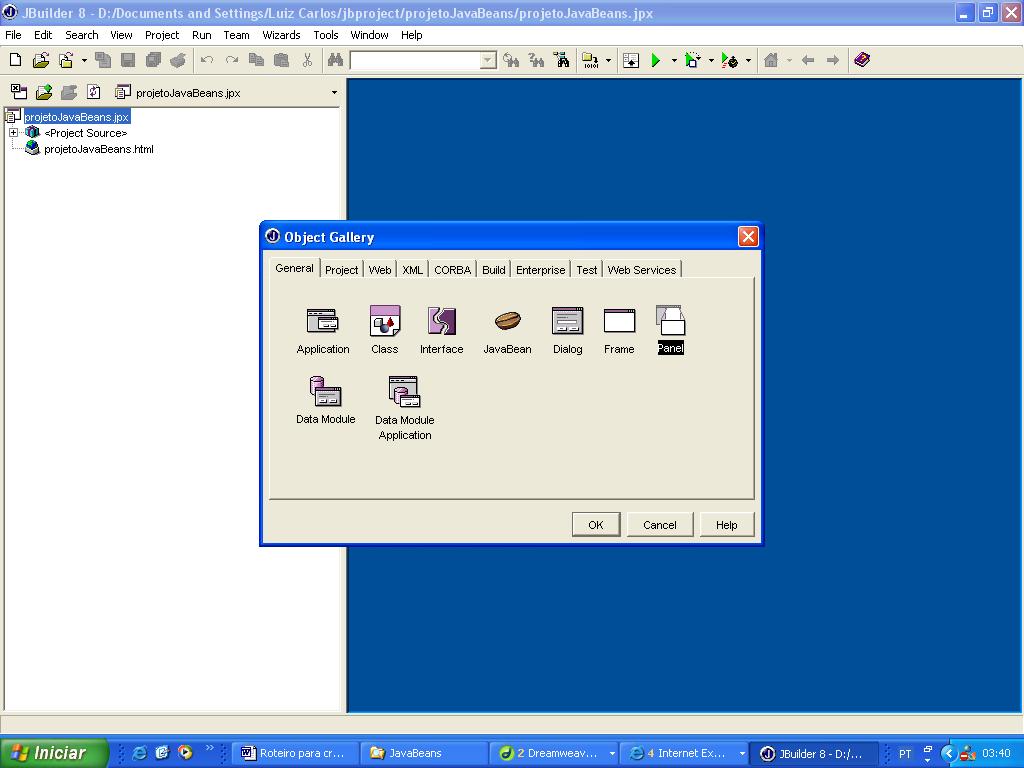Click the green Run Project toolbar button

(x=656, y=61)
